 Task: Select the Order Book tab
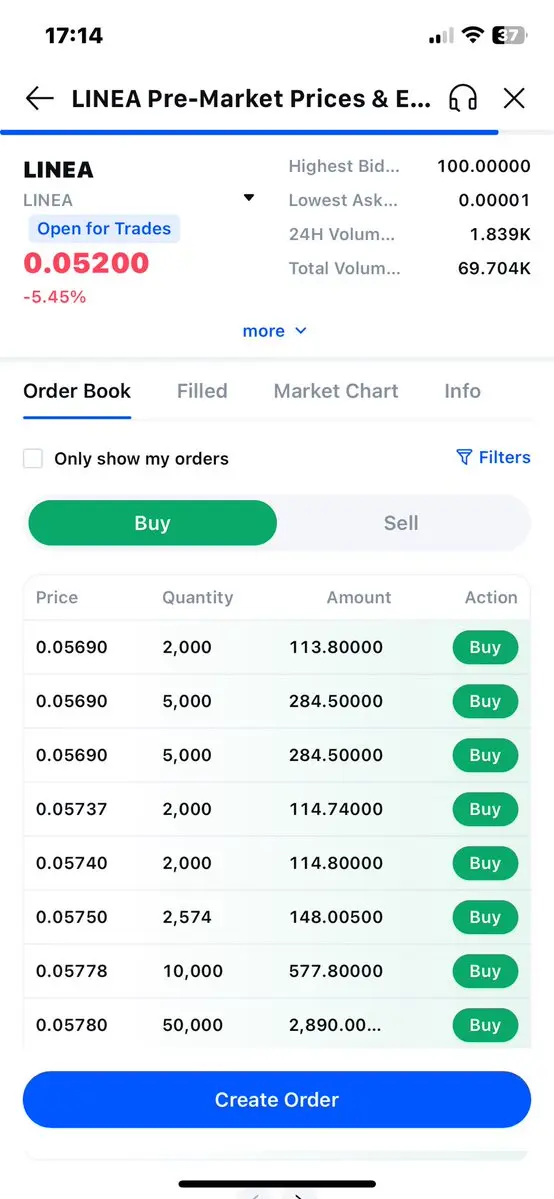point(77,391)
